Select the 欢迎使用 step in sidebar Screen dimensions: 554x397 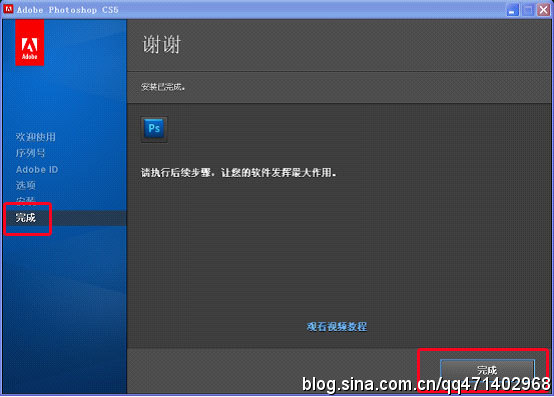36,137
